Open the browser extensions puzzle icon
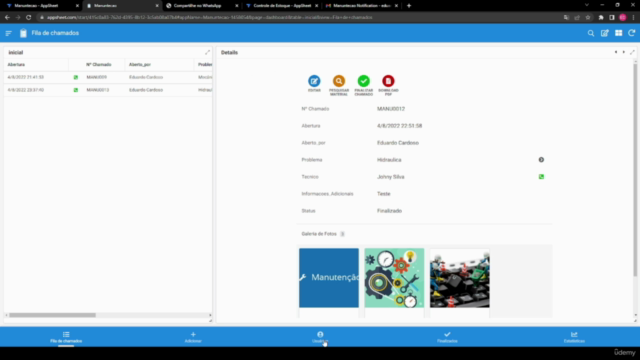 (x=601, y=18)
